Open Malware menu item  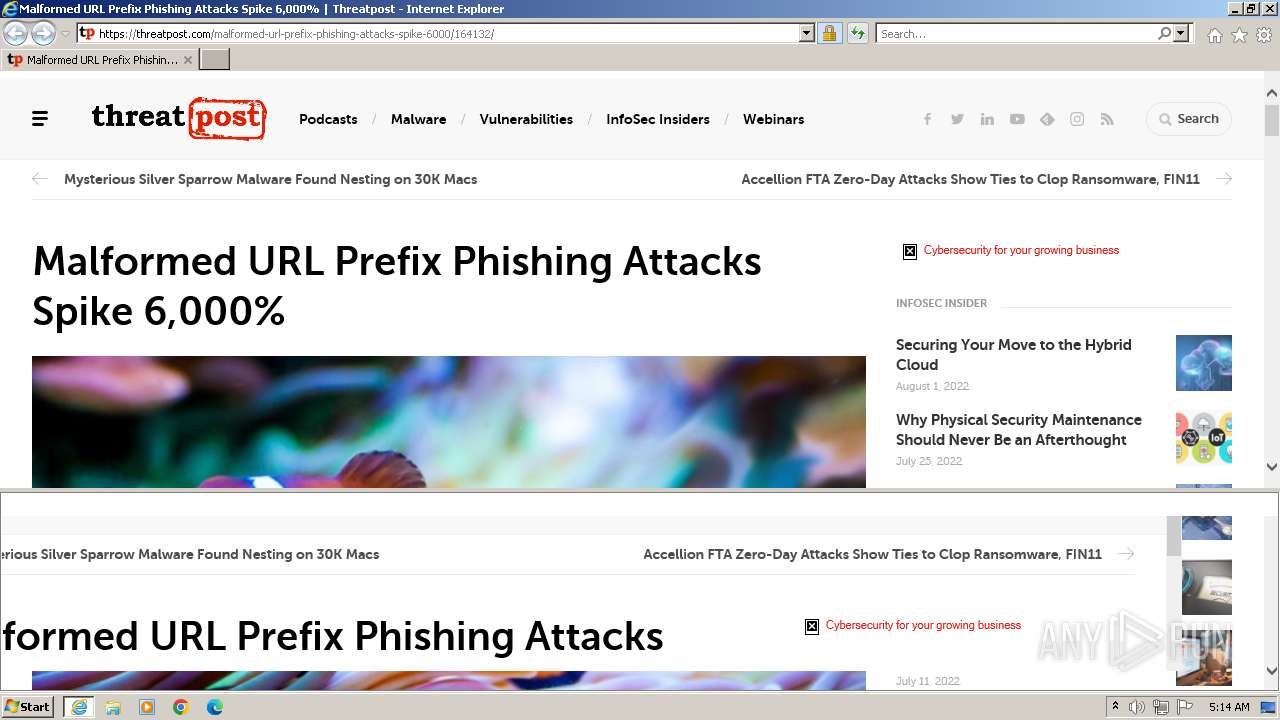[418, 119]
